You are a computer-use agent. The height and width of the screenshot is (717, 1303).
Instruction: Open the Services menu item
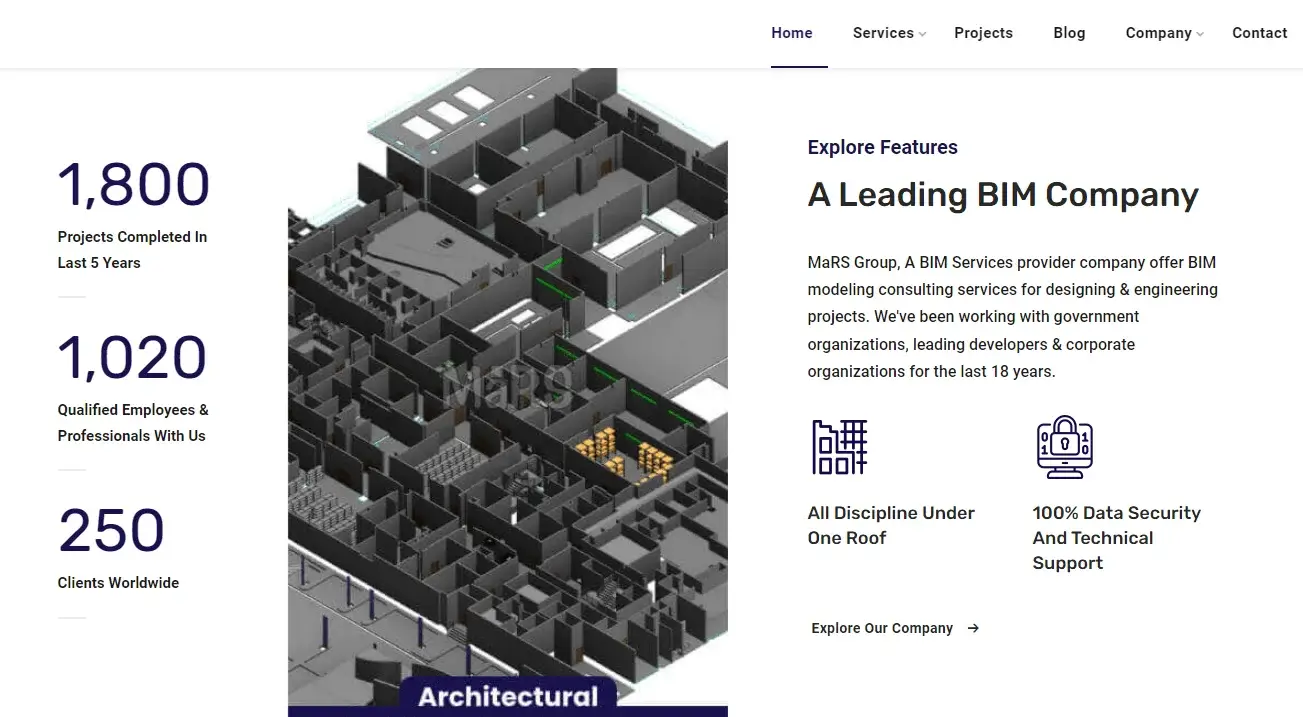click(883, 33)
